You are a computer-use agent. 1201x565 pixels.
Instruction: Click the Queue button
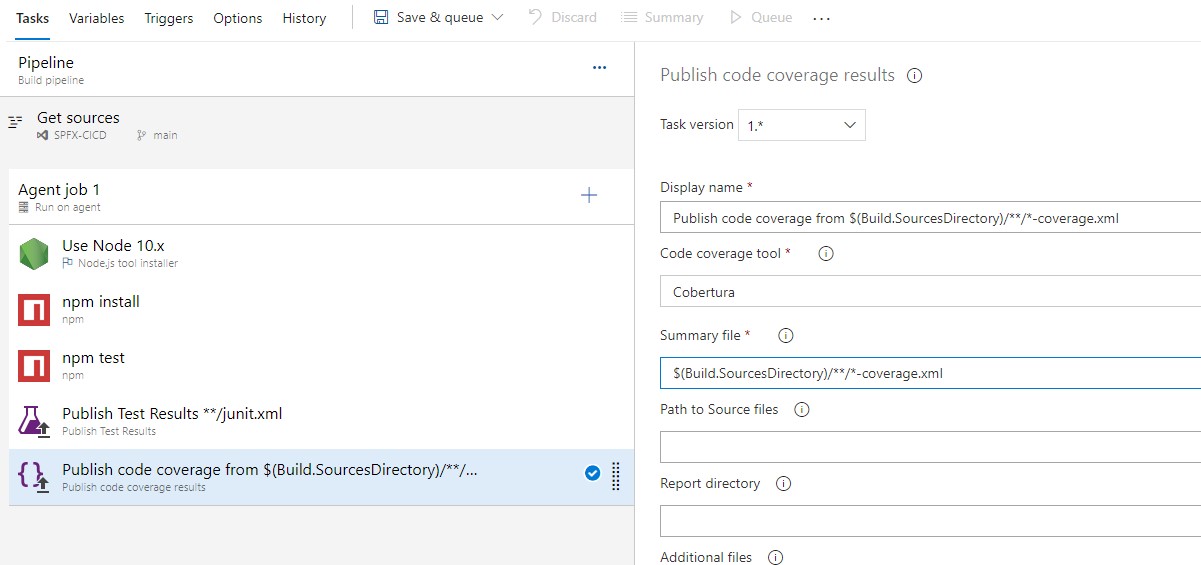pyautogui.click(x=761, y=18)
